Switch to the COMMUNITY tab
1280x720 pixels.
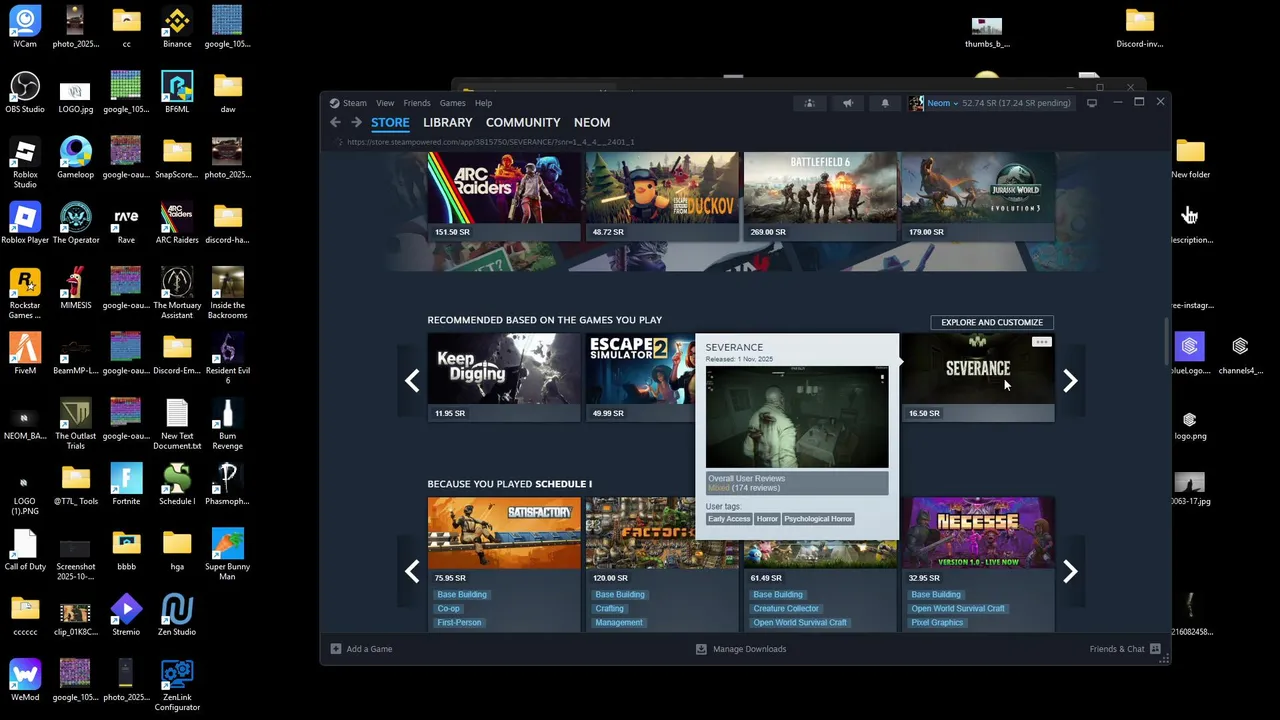(523, 122)
